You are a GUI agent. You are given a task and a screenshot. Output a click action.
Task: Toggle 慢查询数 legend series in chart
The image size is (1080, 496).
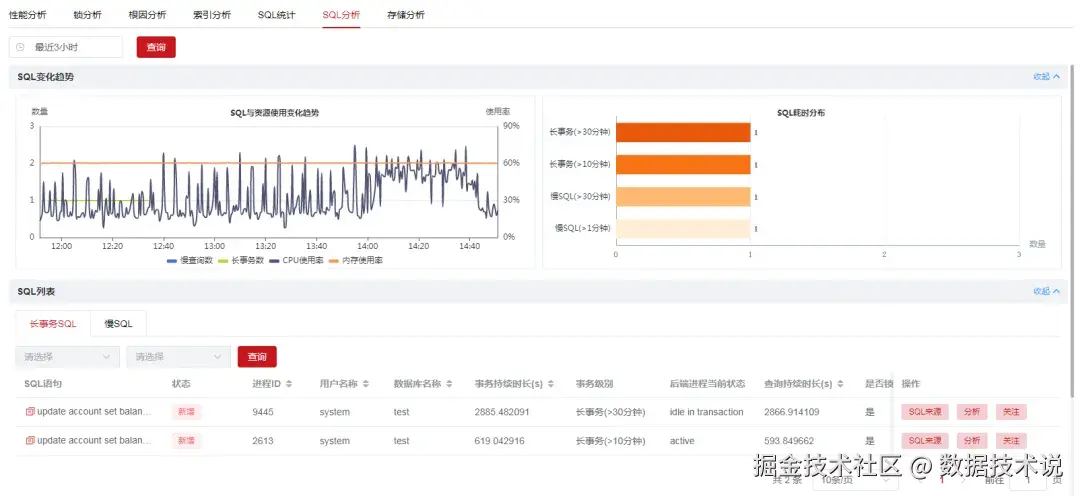tap(189, 260)
